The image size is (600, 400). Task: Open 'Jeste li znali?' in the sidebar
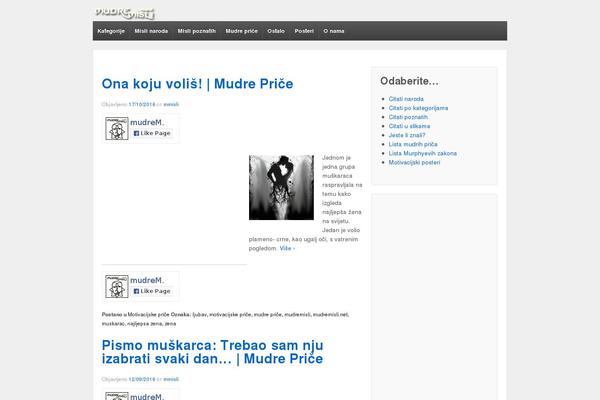coord(407,135)
